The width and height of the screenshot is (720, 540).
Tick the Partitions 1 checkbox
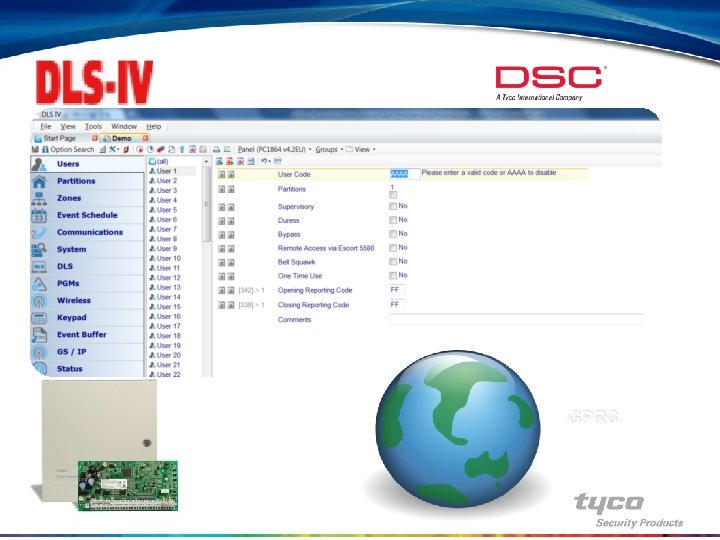[393, 195]
